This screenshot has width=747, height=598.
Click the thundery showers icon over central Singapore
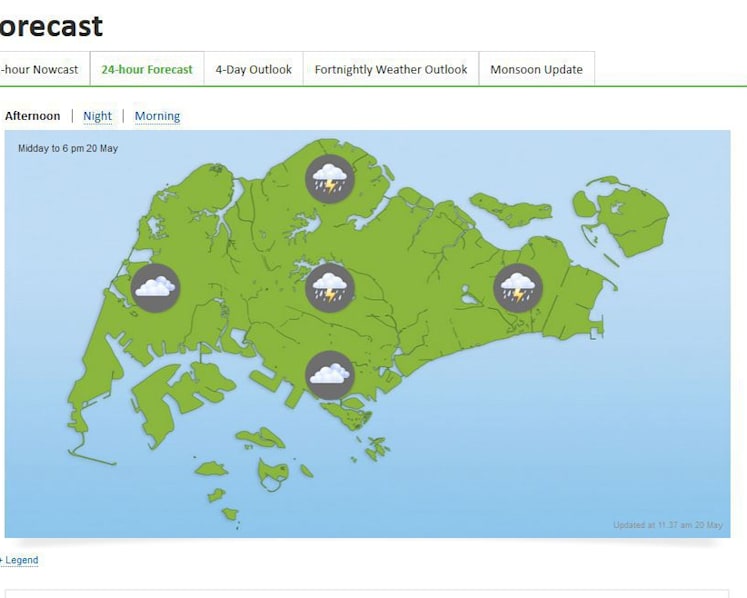[330, 288]
